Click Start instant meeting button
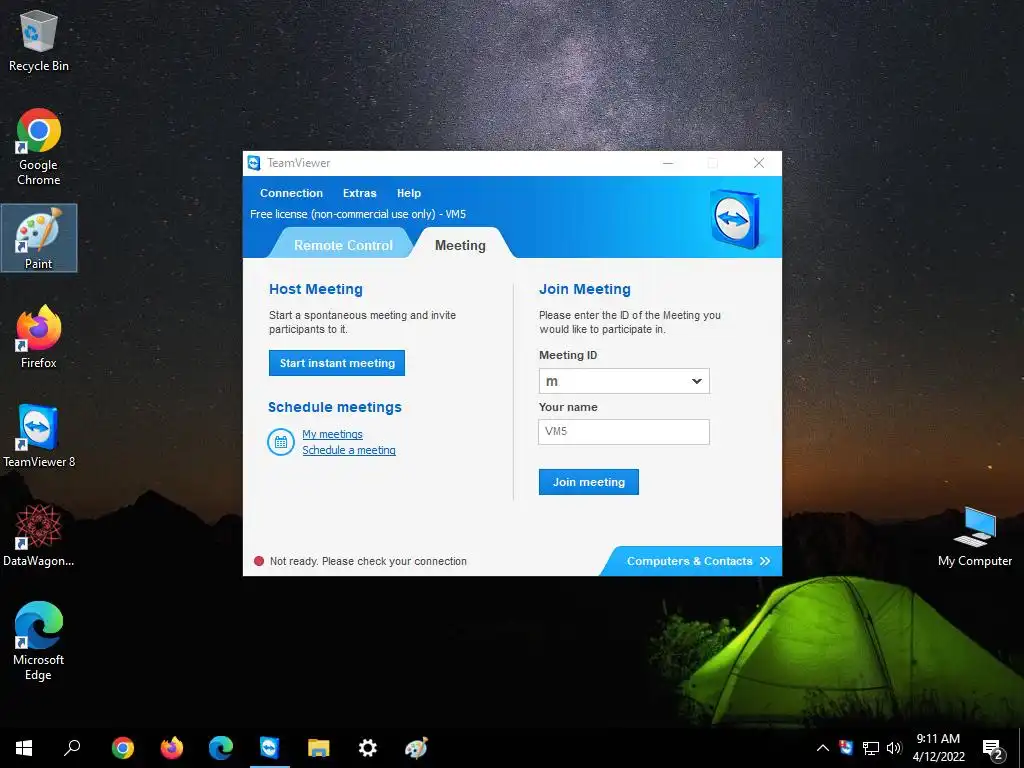The width and height of the screenshot is (1024, 768). pos(337,363)
